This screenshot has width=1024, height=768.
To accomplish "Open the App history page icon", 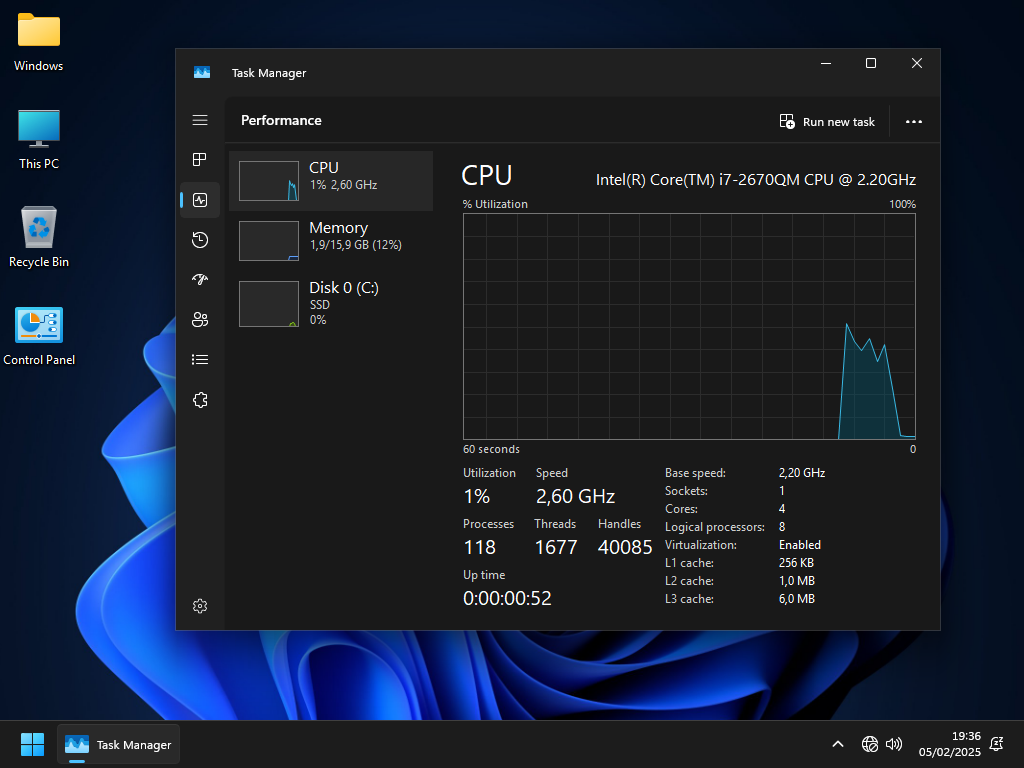I will [x=200, y=240].
